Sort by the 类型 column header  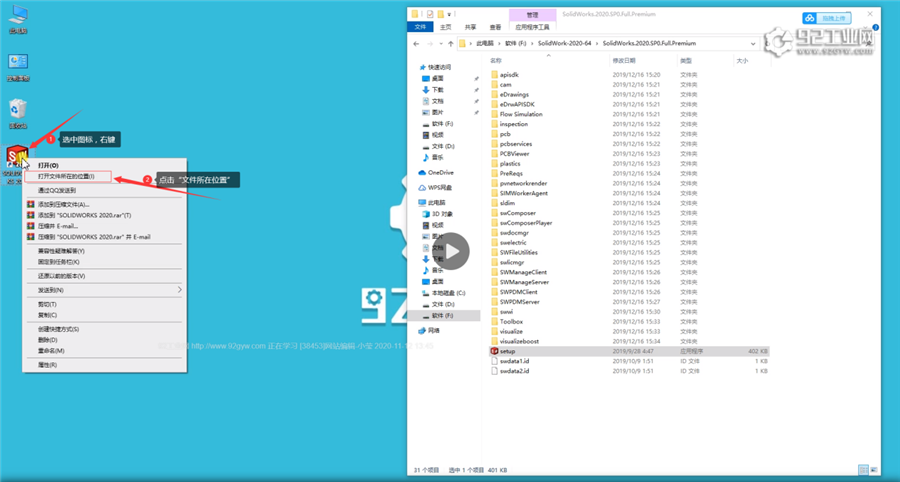pyautogui.click(x=686, y=60)
